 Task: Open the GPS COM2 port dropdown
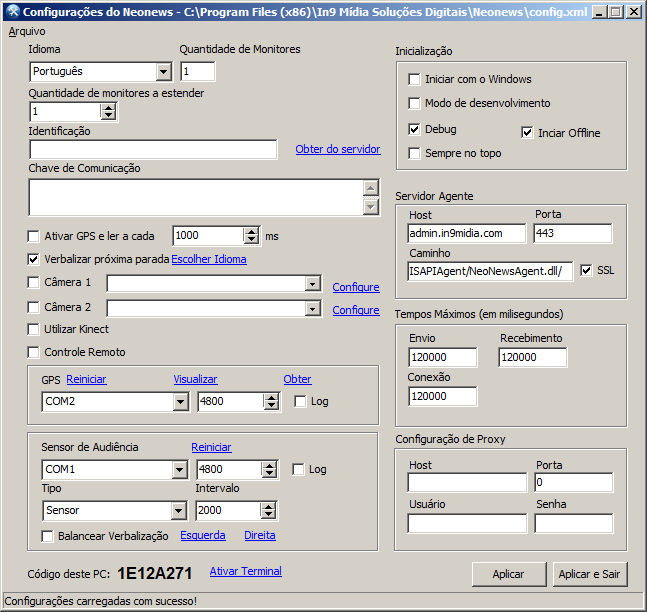pyautogui.click(x=180, y=402)
